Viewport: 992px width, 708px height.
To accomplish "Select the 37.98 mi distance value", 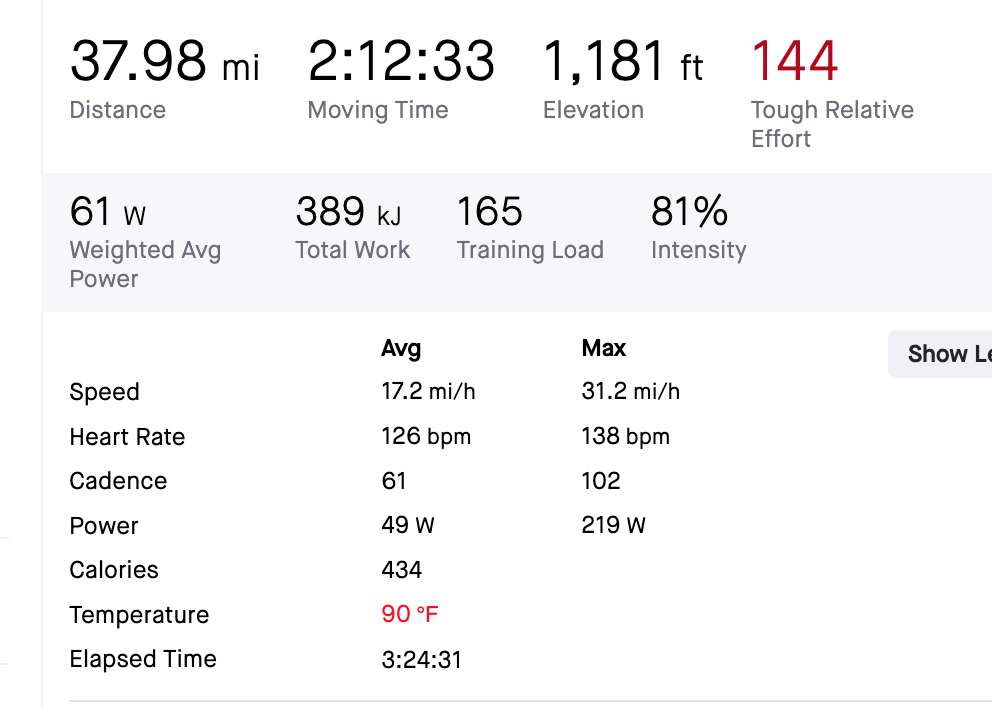I will coord(164,61).
